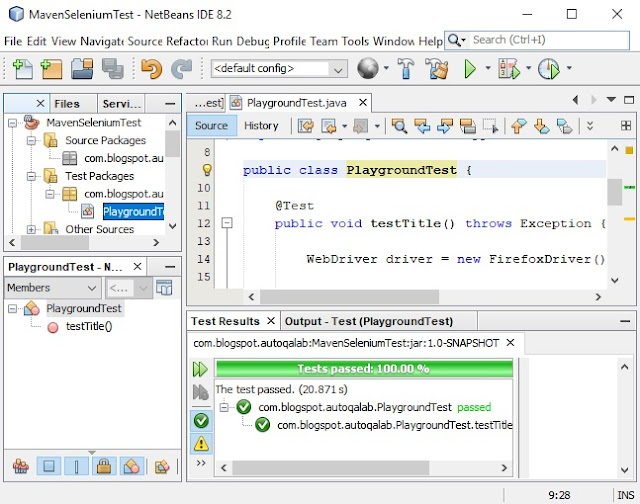The image size is (640, 504).
Task: Open the browser globe icon
Action: tap(368, 69)
